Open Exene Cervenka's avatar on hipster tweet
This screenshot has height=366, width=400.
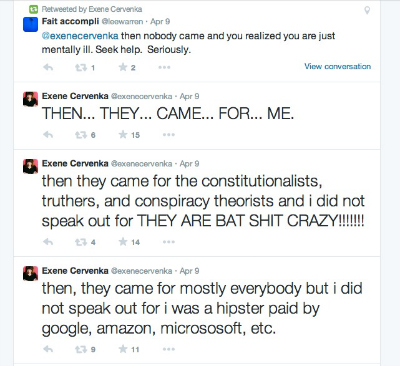(x=30, y=273)
